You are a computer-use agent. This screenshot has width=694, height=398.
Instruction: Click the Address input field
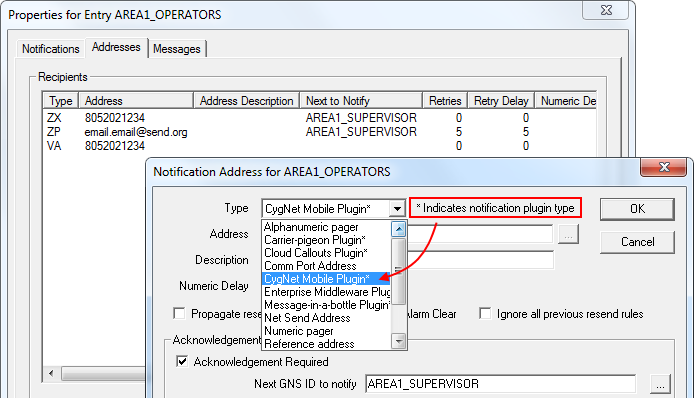coord(480,234)
